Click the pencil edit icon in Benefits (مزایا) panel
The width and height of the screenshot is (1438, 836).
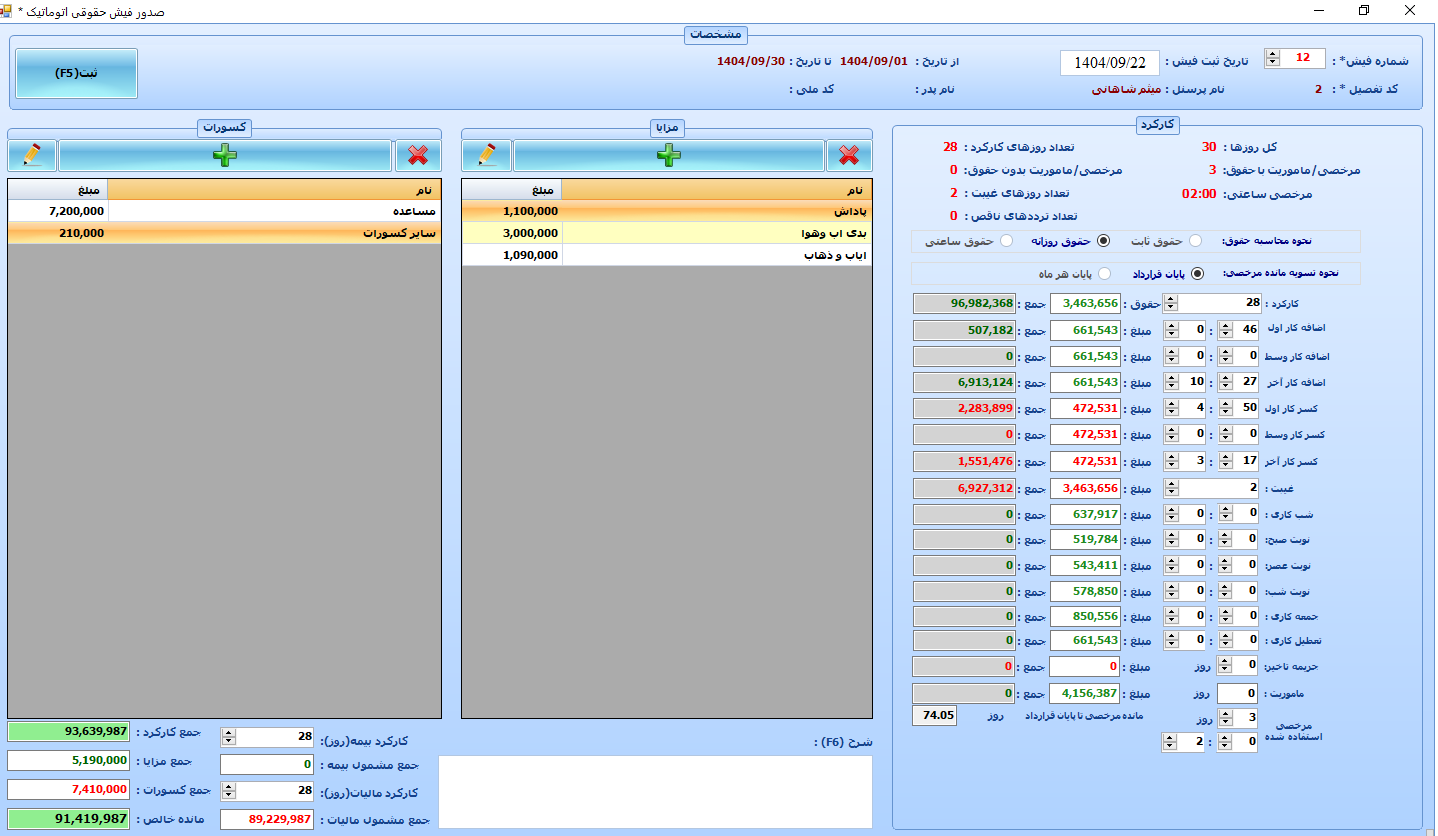[487, 155]
